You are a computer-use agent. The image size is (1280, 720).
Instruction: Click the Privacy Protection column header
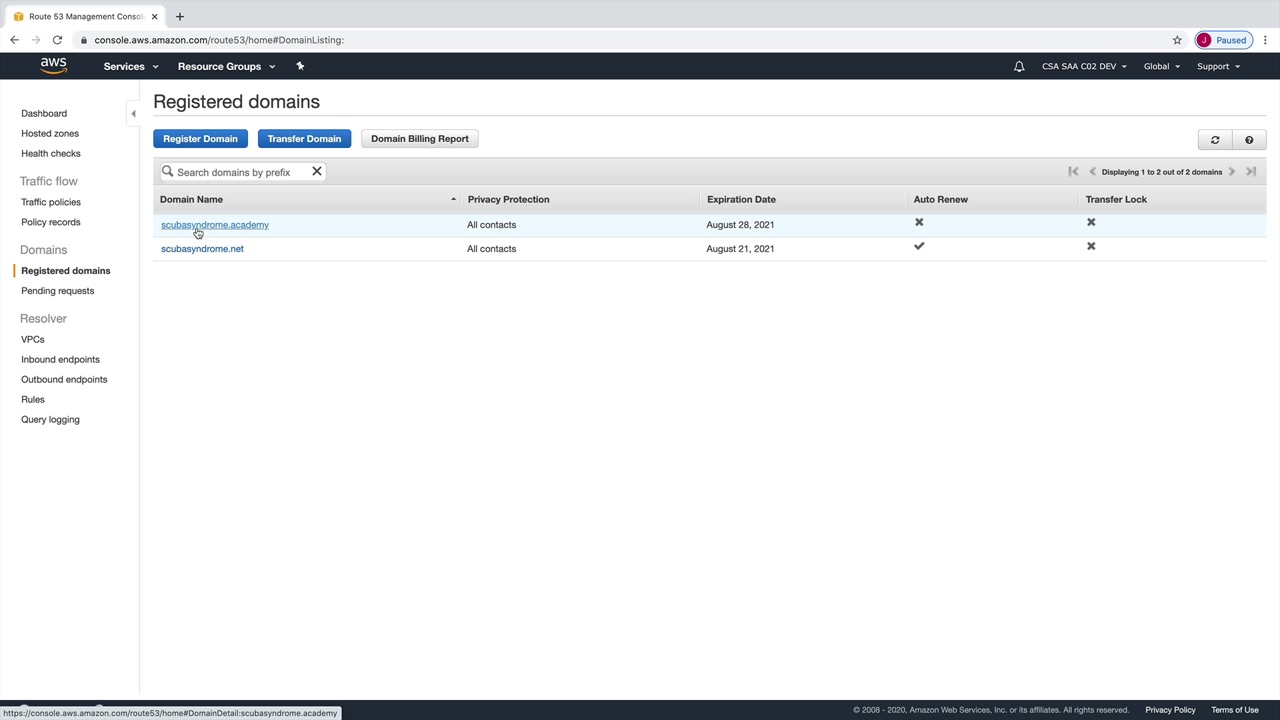508,199
